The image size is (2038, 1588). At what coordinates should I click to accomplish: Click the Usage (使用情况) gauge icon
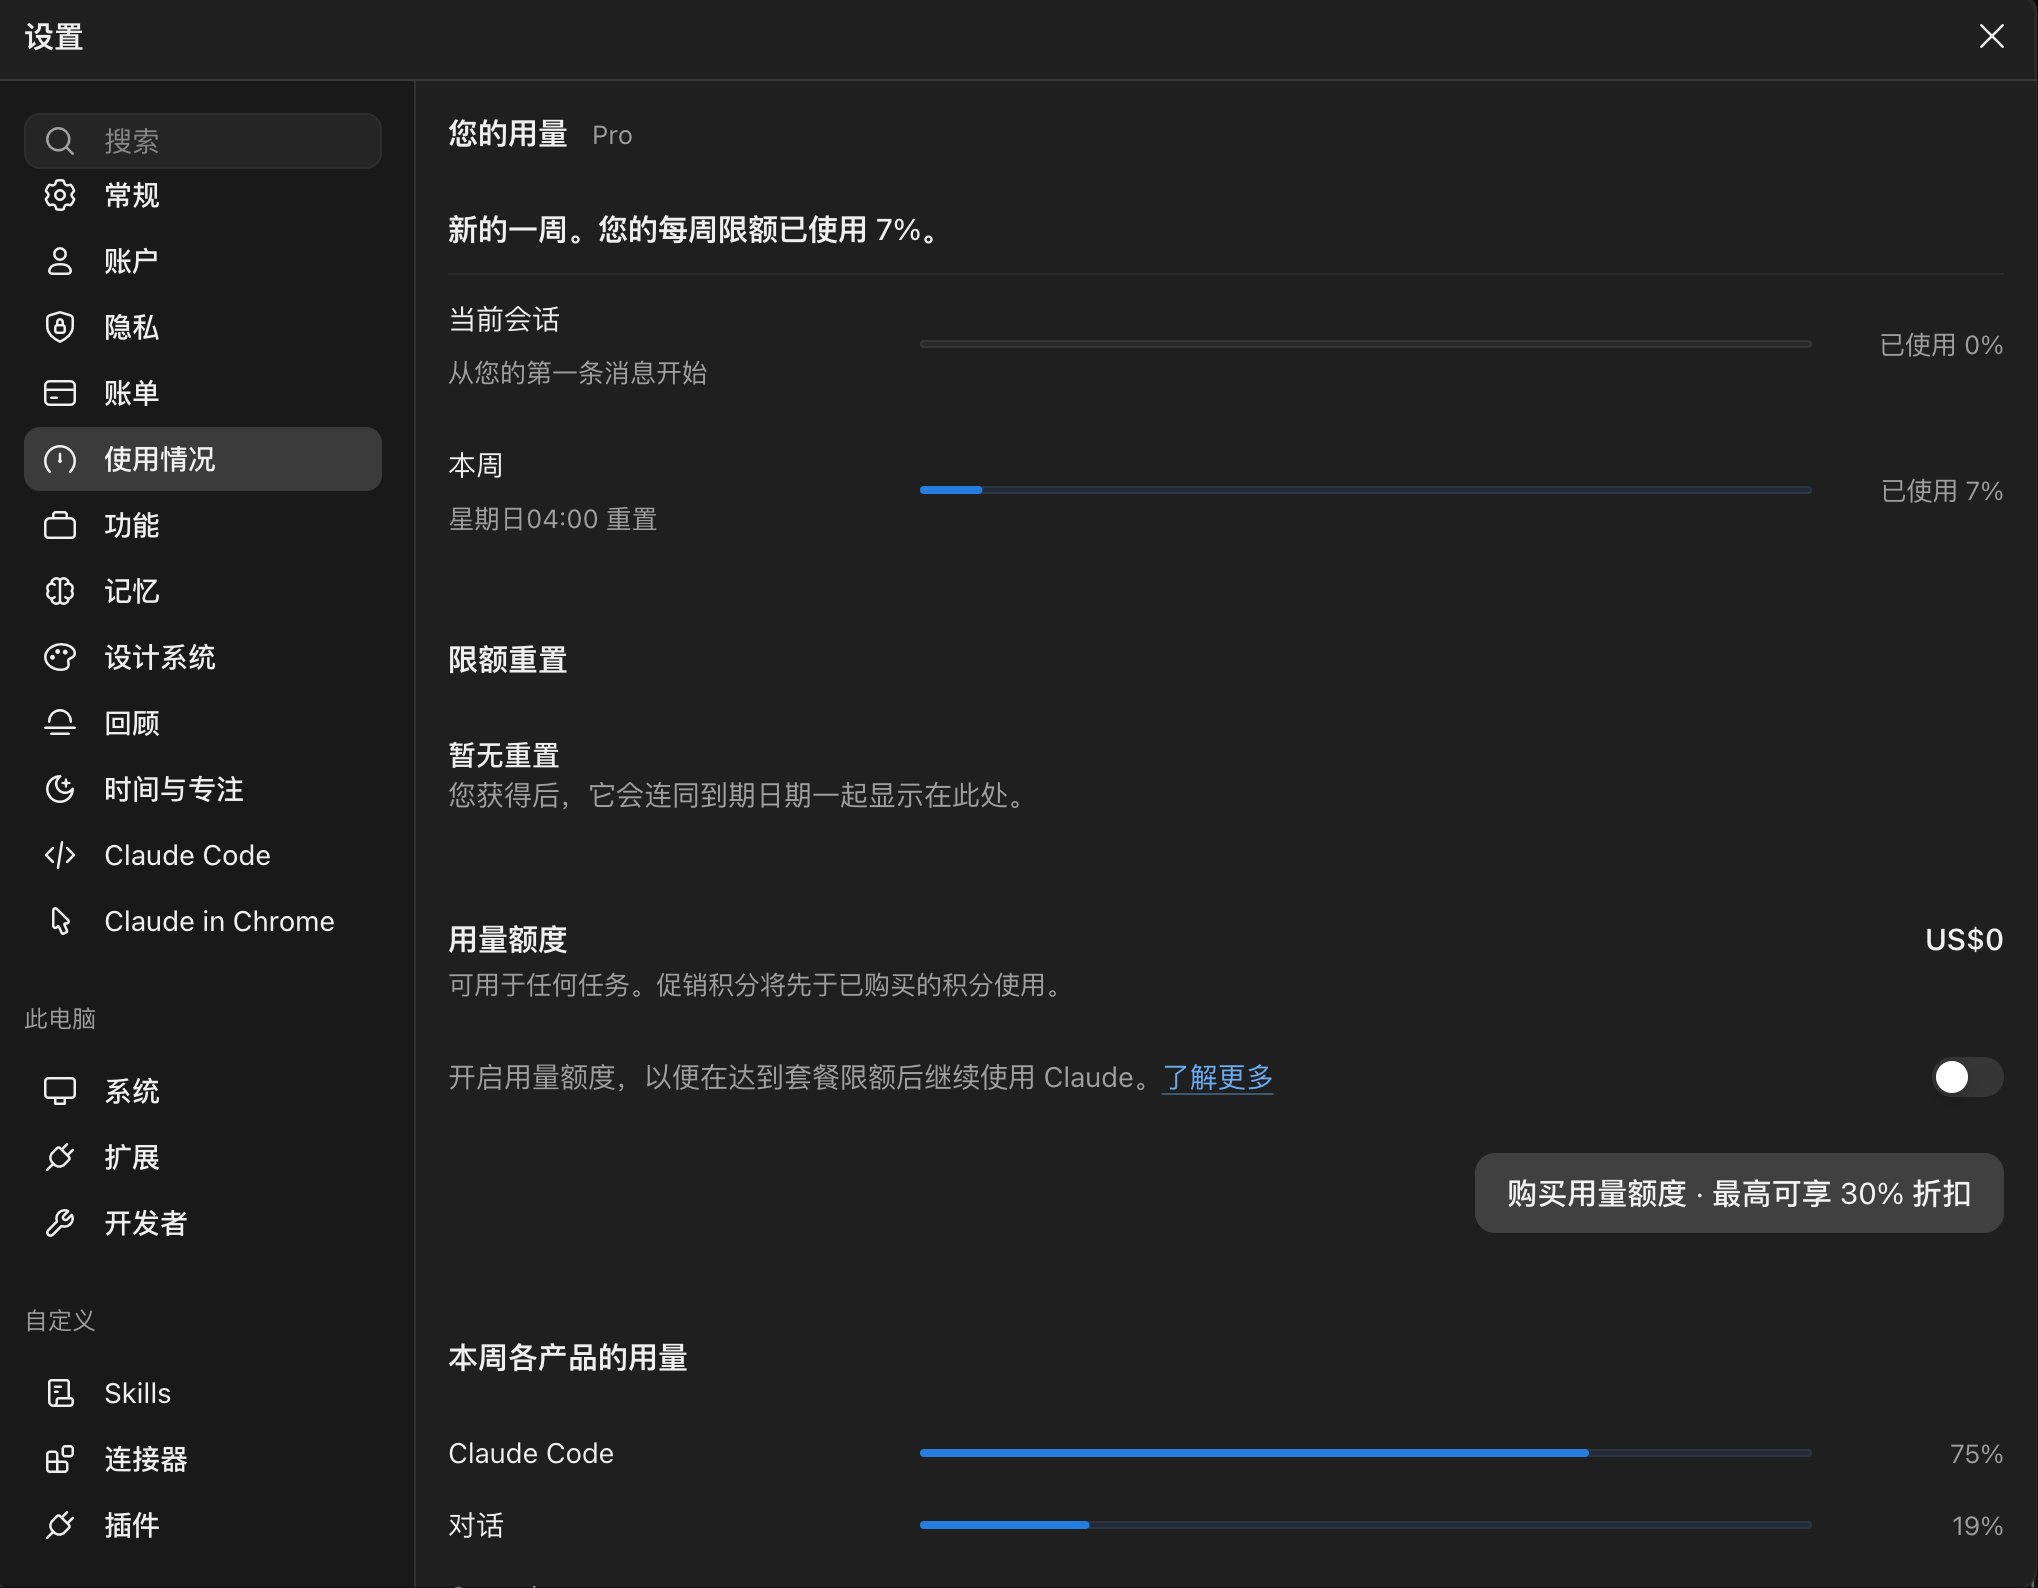click(x=60, y=459)
